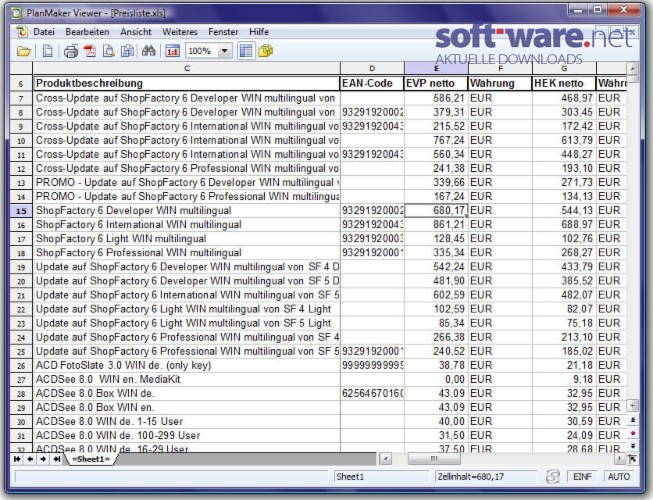Click ShopFactory 6 Light WIN multilingual cell
The image size is (653, 500).
tap(187, 239)
